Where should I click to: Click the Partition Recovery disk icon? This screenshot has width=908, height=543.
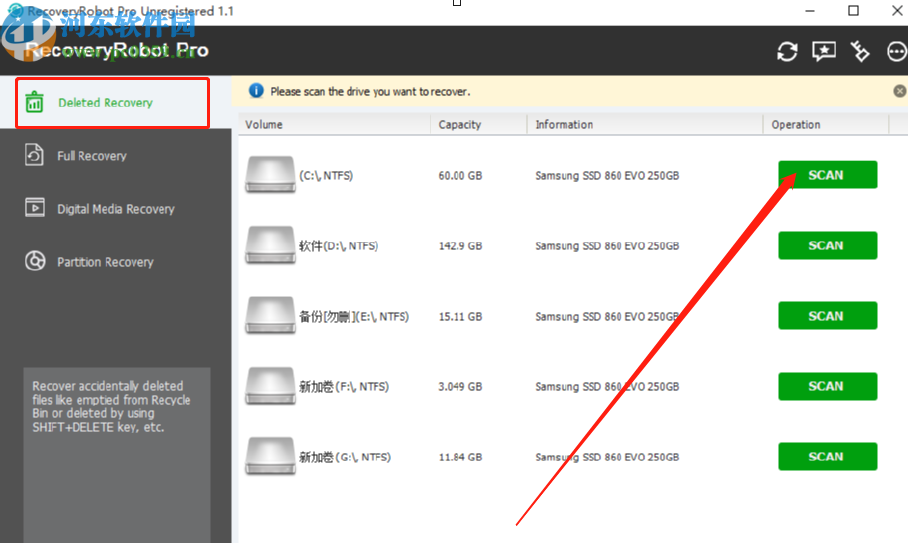click(35, 261)
